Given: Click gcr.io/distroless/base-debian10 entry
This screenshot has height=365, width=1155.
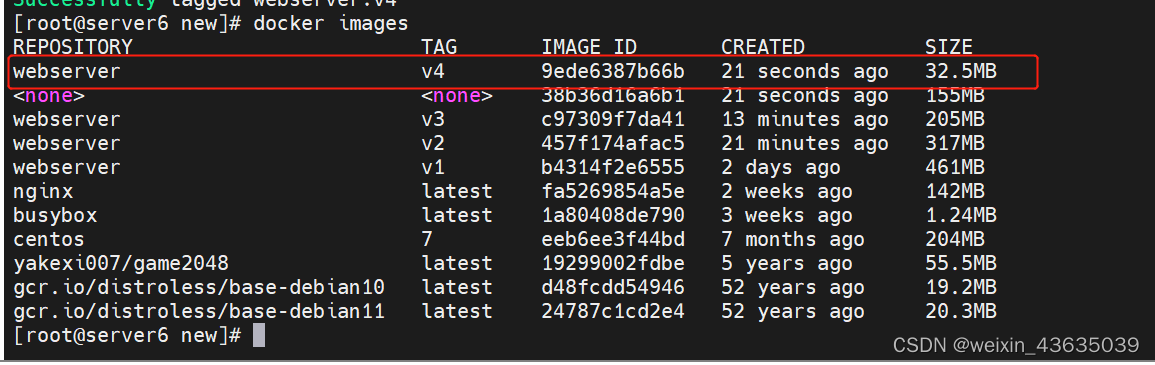Looking at the screenshot, I should click(199, 287).
